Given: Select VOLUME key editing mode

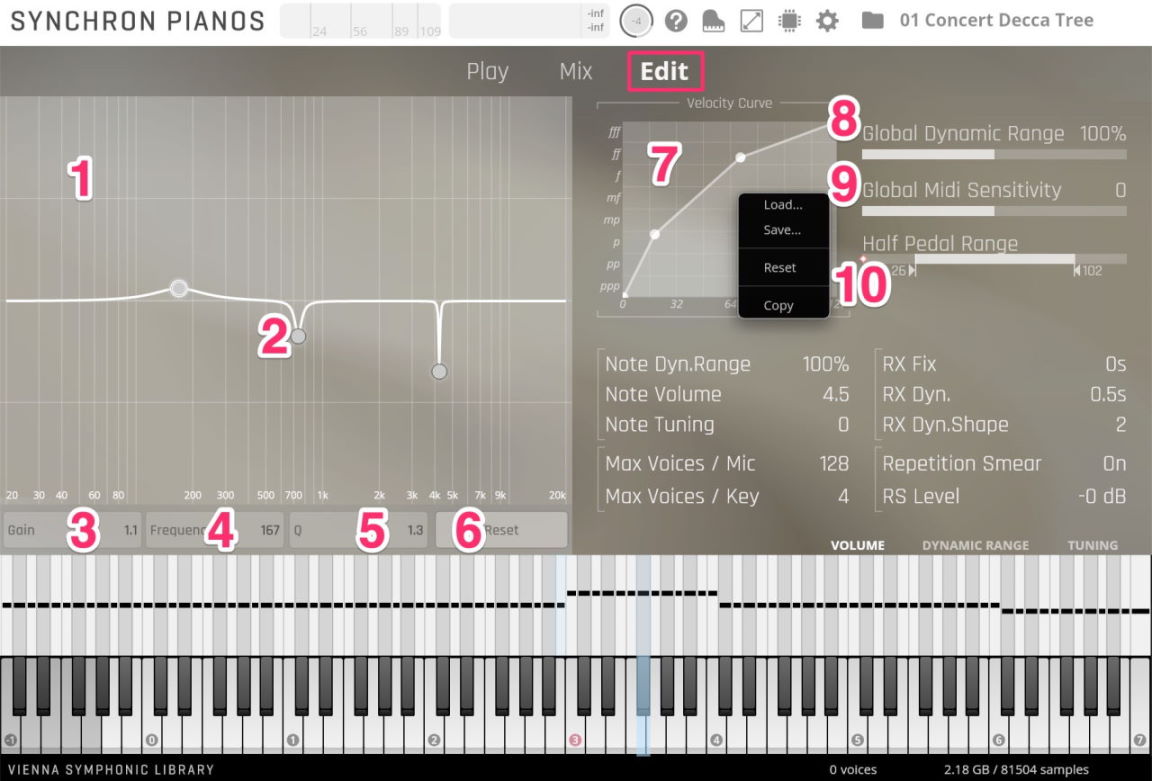Looking at the screenshot, I should tap(857, 545).
